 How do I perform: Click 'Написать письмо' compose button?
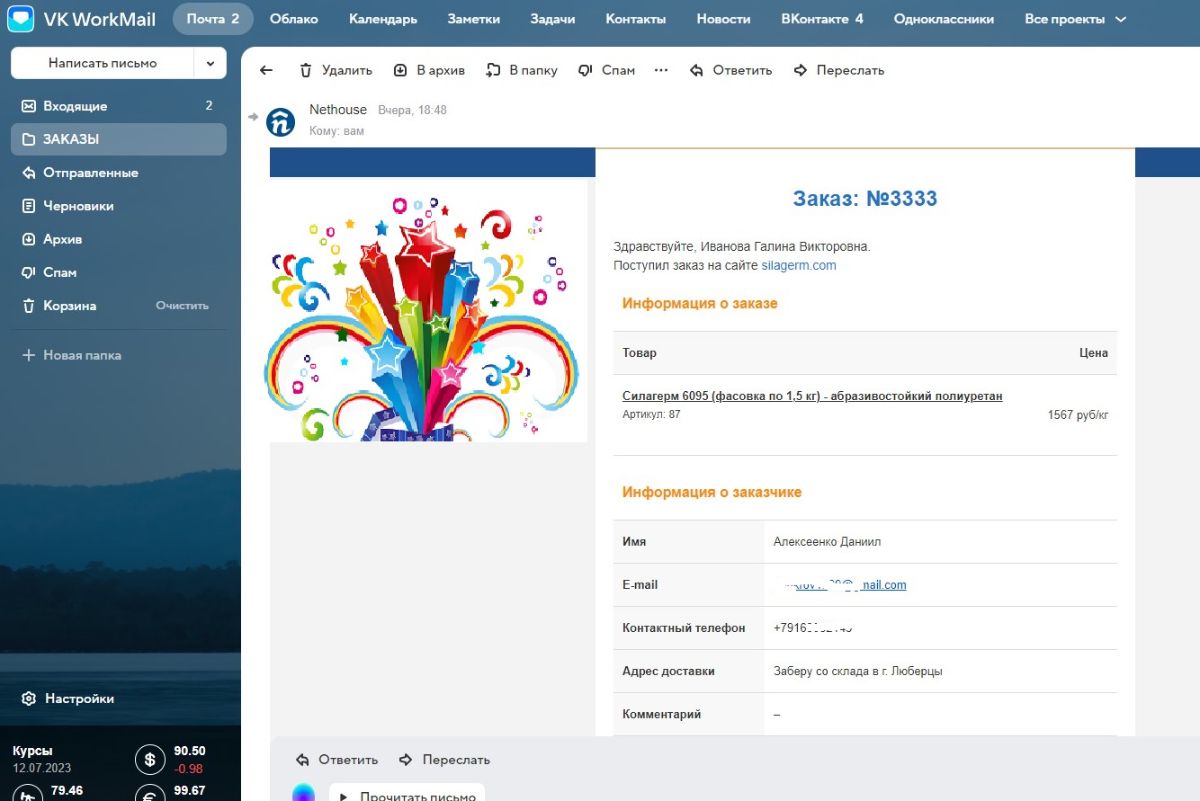pyautogui.click(x=102, y=63)
